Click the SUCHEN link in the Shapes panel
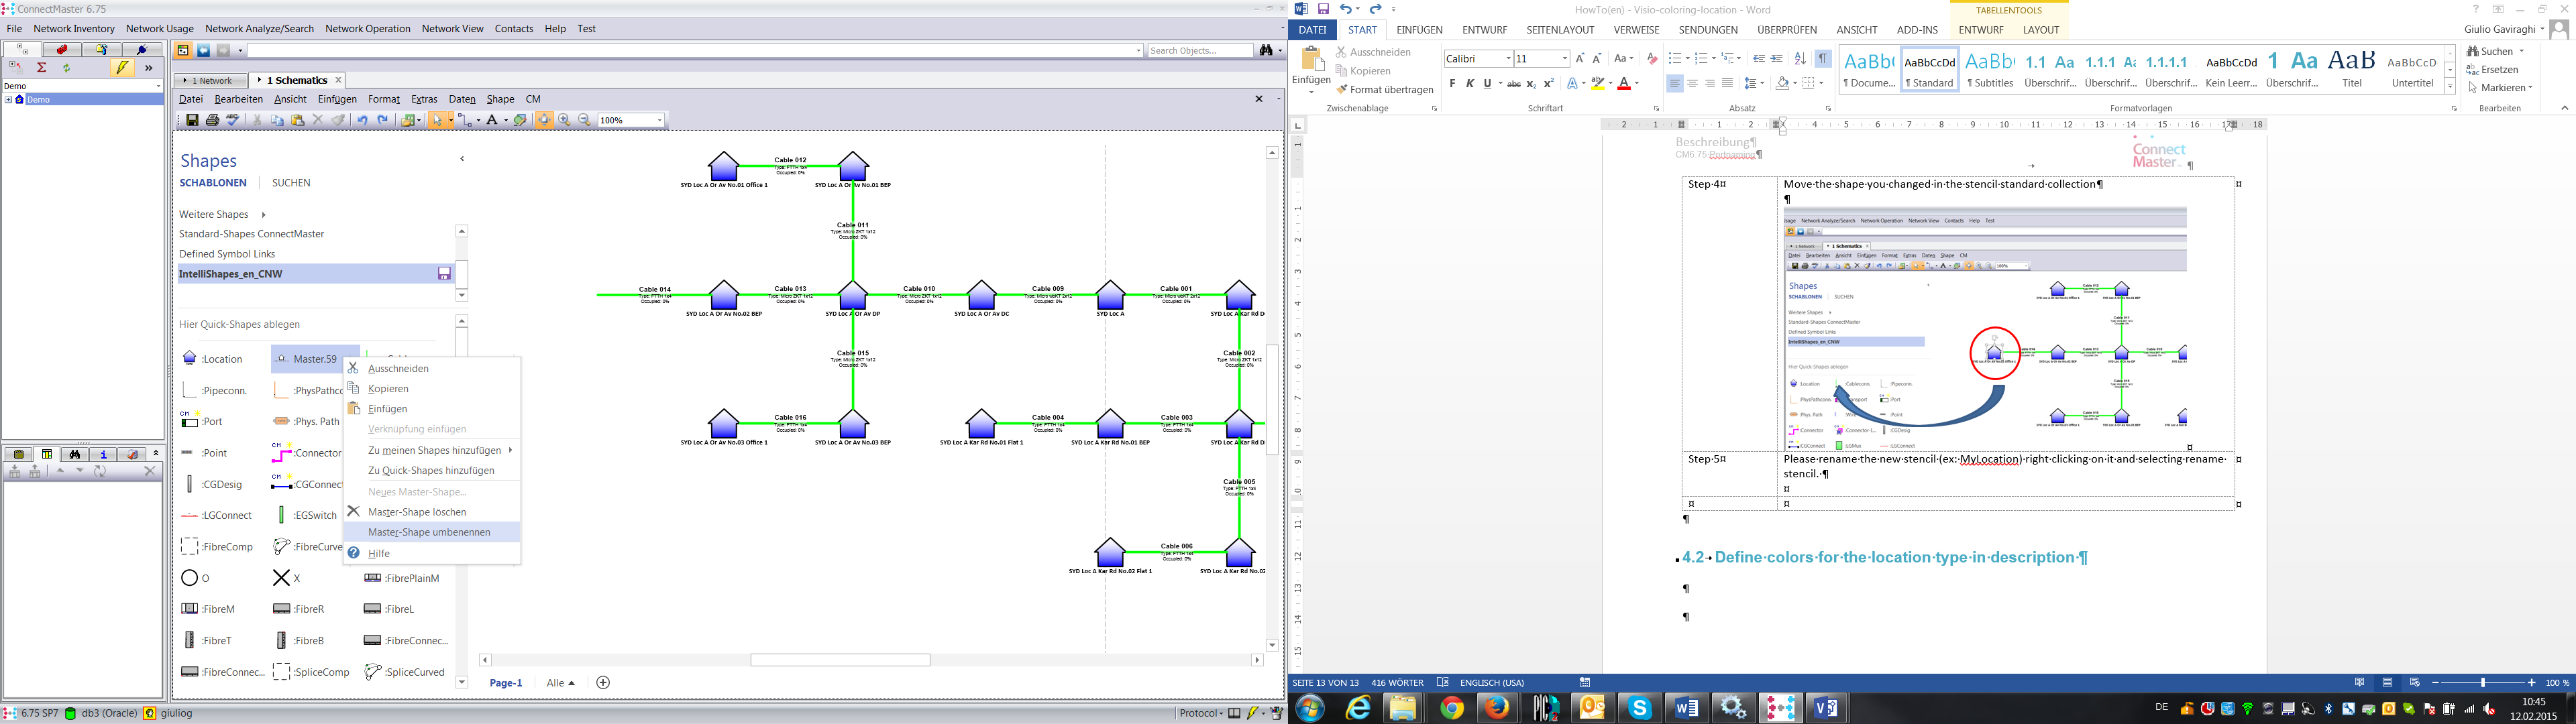Screen dimensions: 2576x724 pos(291,183)
